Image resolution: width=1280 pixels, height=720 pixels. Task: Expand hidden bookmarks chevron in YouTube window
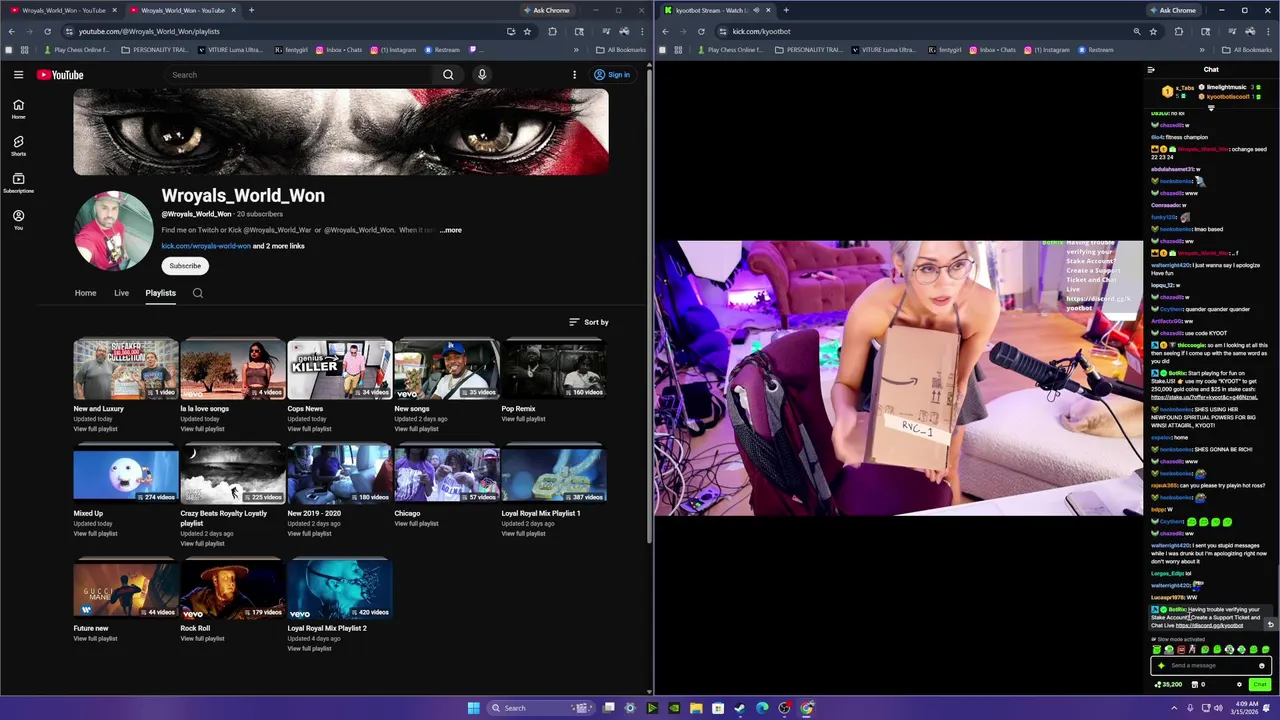(576, 50)
